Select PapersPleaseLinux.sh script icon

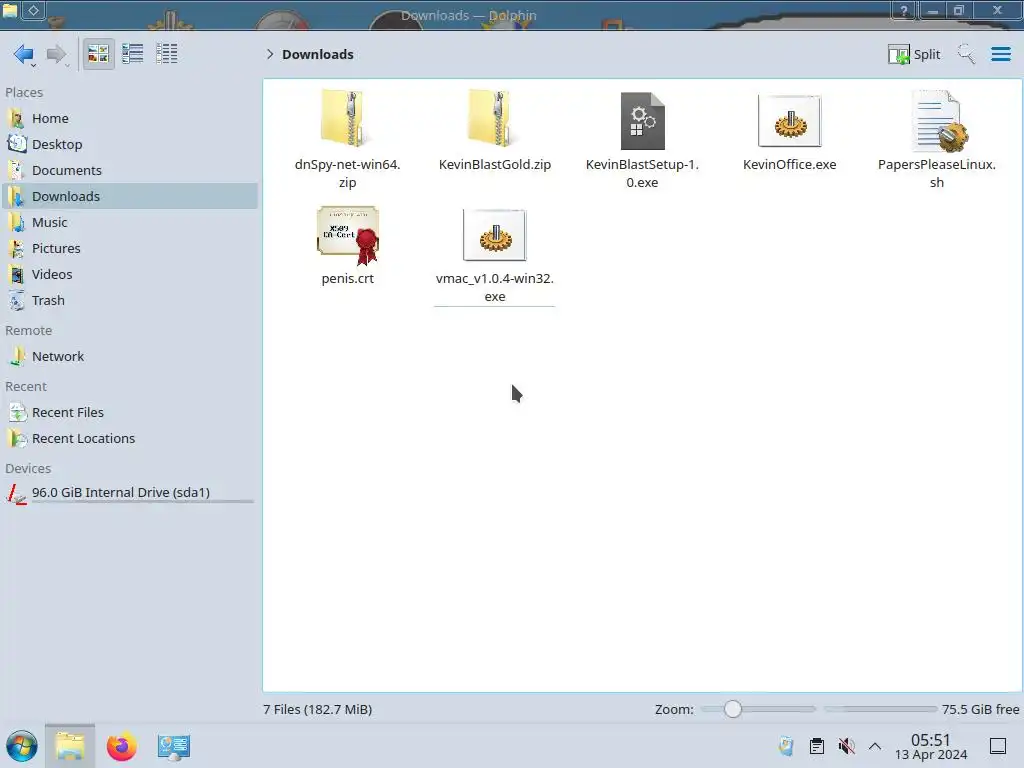click(x=938, y=121)
